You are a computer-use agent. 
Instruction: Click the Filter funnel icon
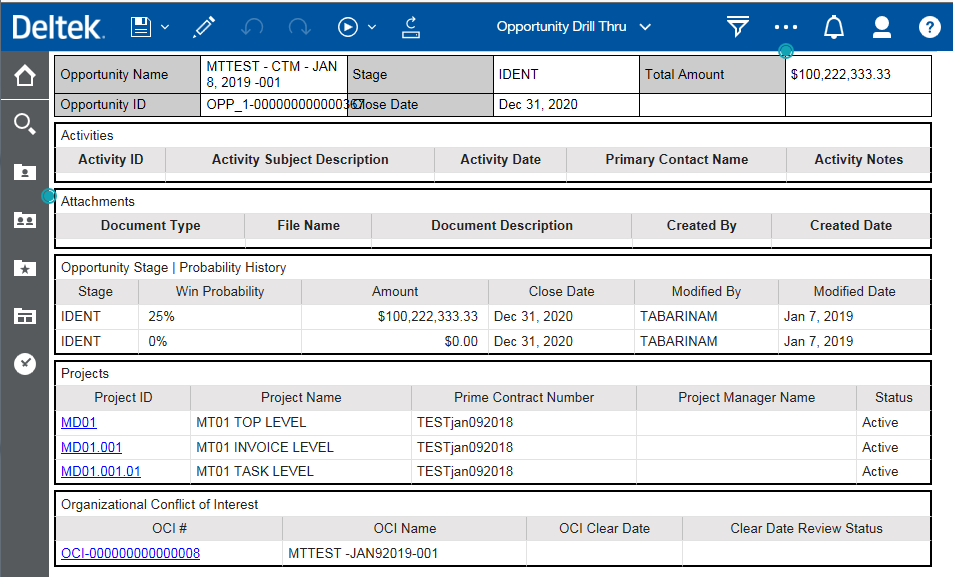coord(738,27)
